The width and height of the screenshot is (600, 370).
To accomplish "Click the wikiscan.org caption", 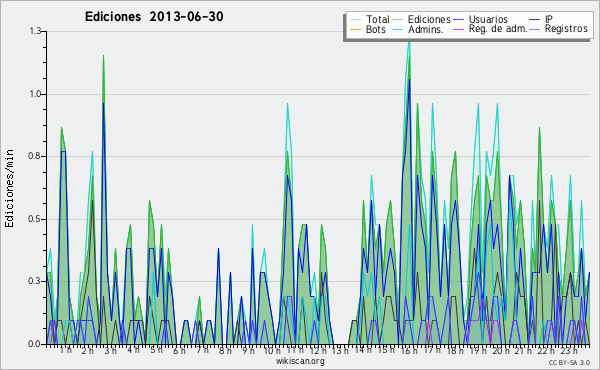I will [x=300, y=361].
